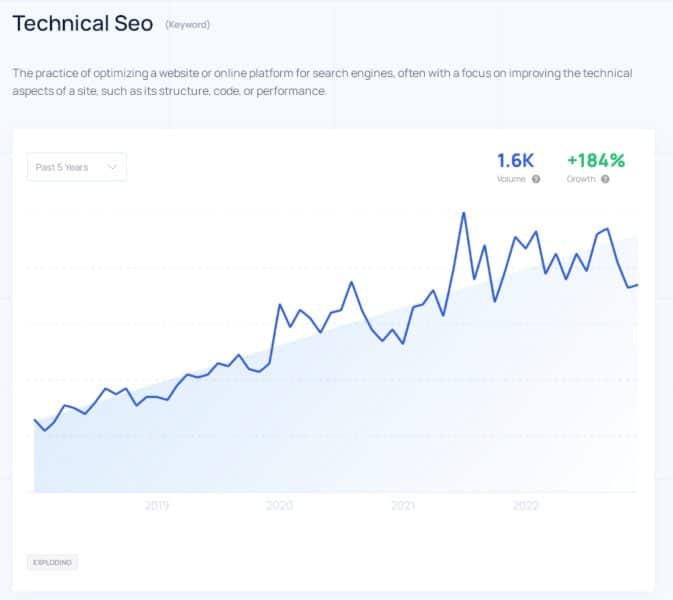The image size is (673, 600).
Task: Click the sharp 2020 spike on the trend line
Action: tap(280, 304)
